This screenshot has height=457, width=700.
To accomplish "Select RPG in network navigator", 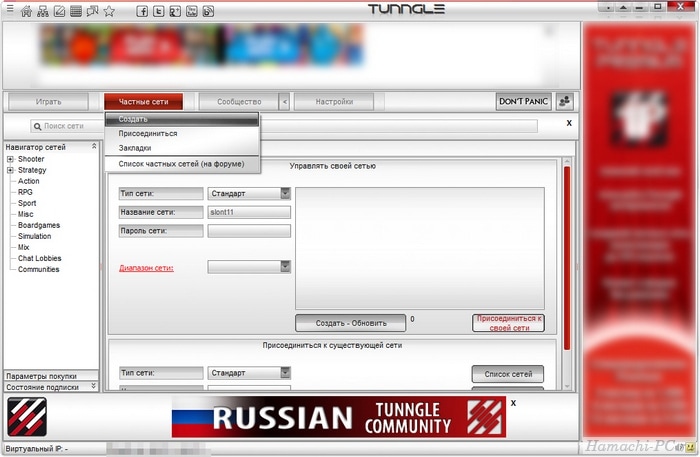I will click(x=25, y=192).
